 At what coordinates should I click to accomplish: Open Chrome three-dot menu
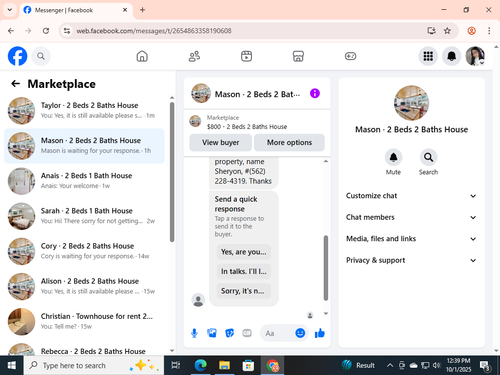(x=489, y=31)
